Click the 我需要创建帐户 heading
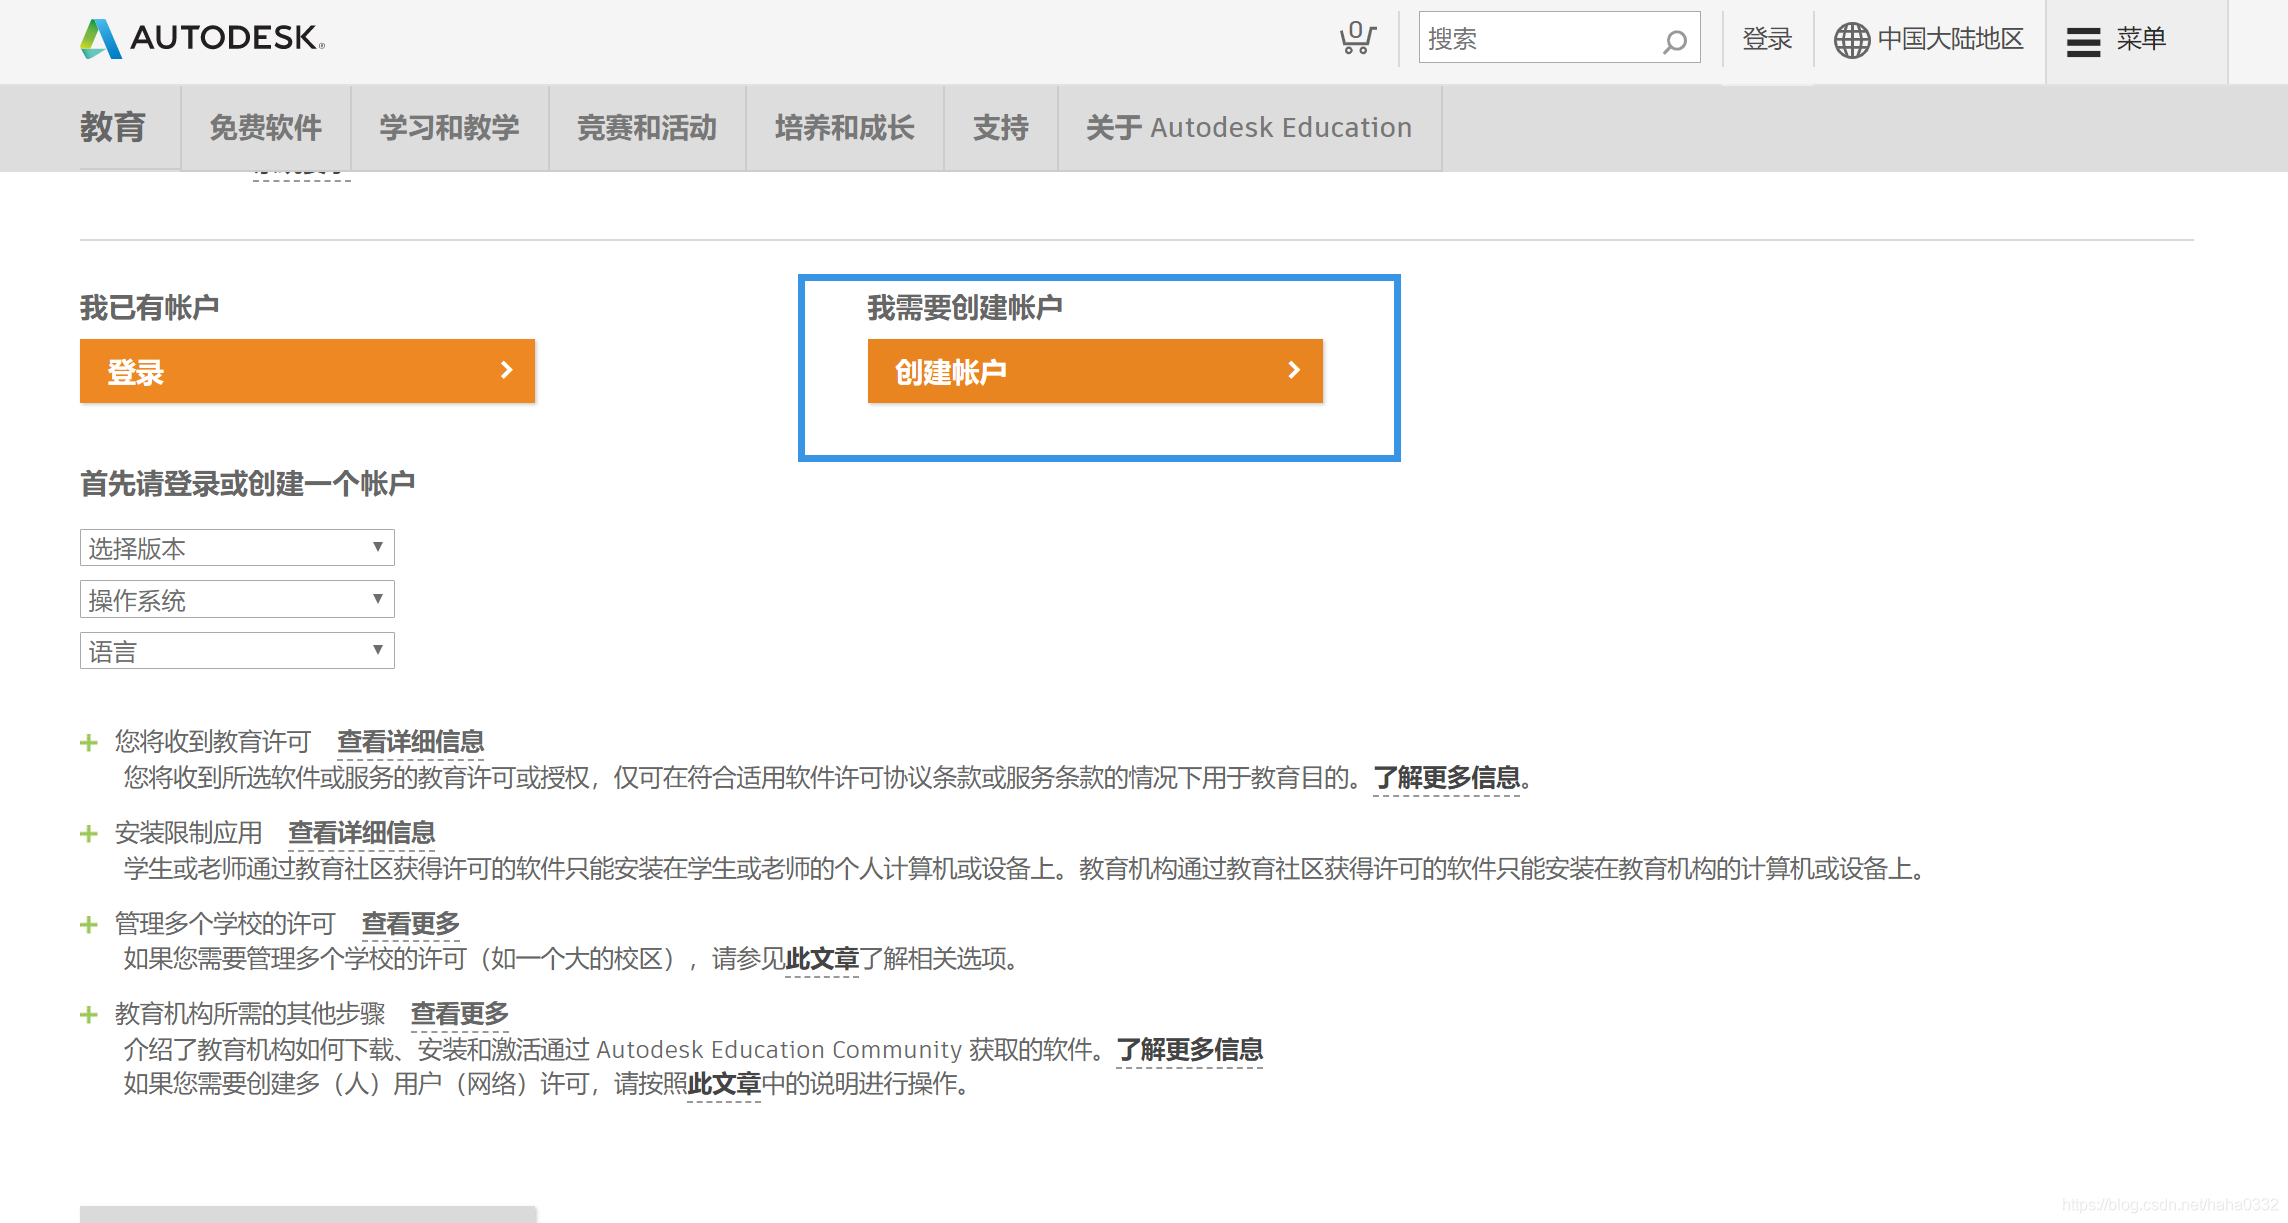 965,308
